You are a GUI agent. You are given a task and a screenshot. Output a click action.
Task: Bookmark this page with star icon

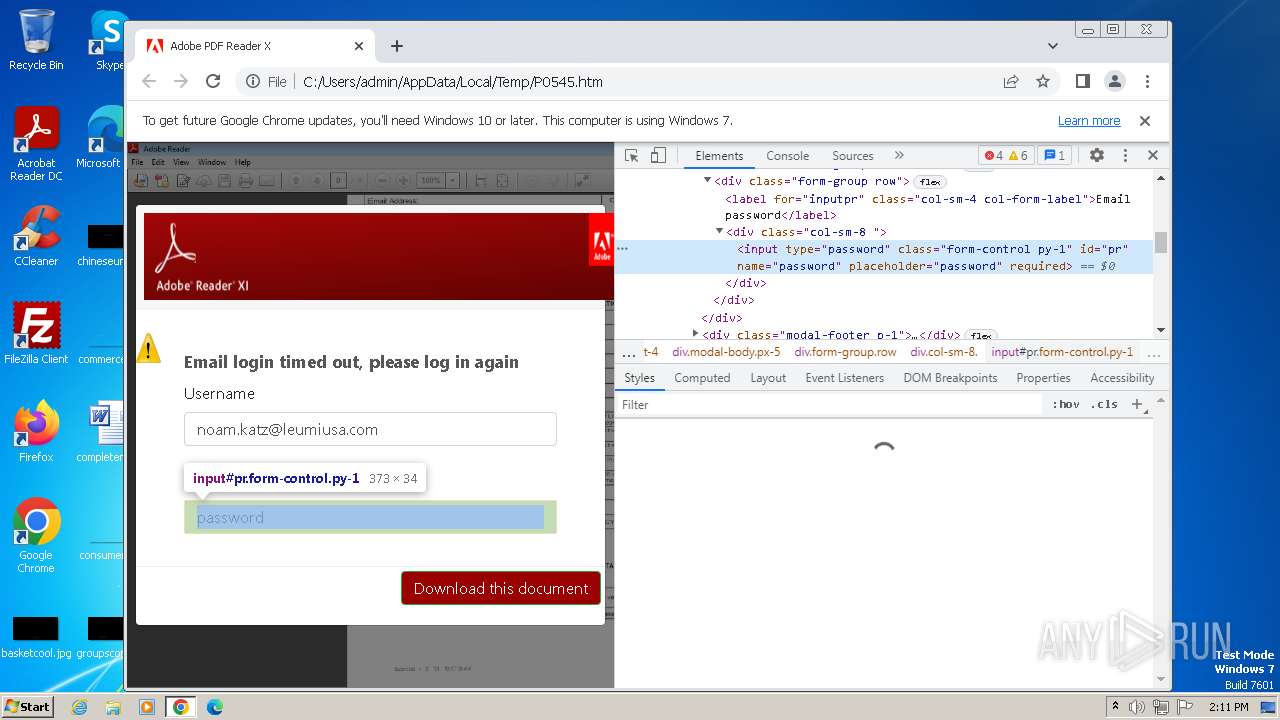click(x=1043, y=82)
